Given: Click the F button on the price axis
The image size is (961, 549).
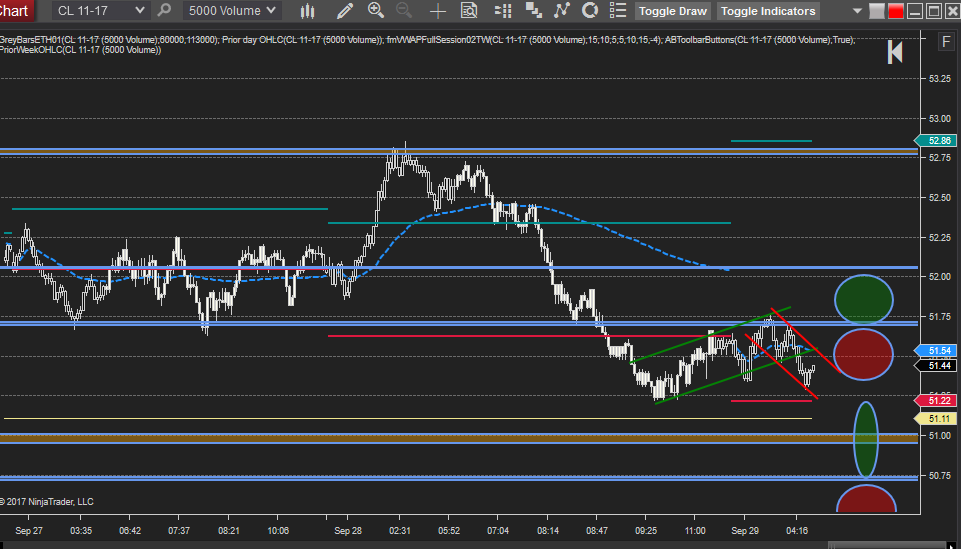Looking at the screenshot, I should pyautogui.click(x=946, y=42).
